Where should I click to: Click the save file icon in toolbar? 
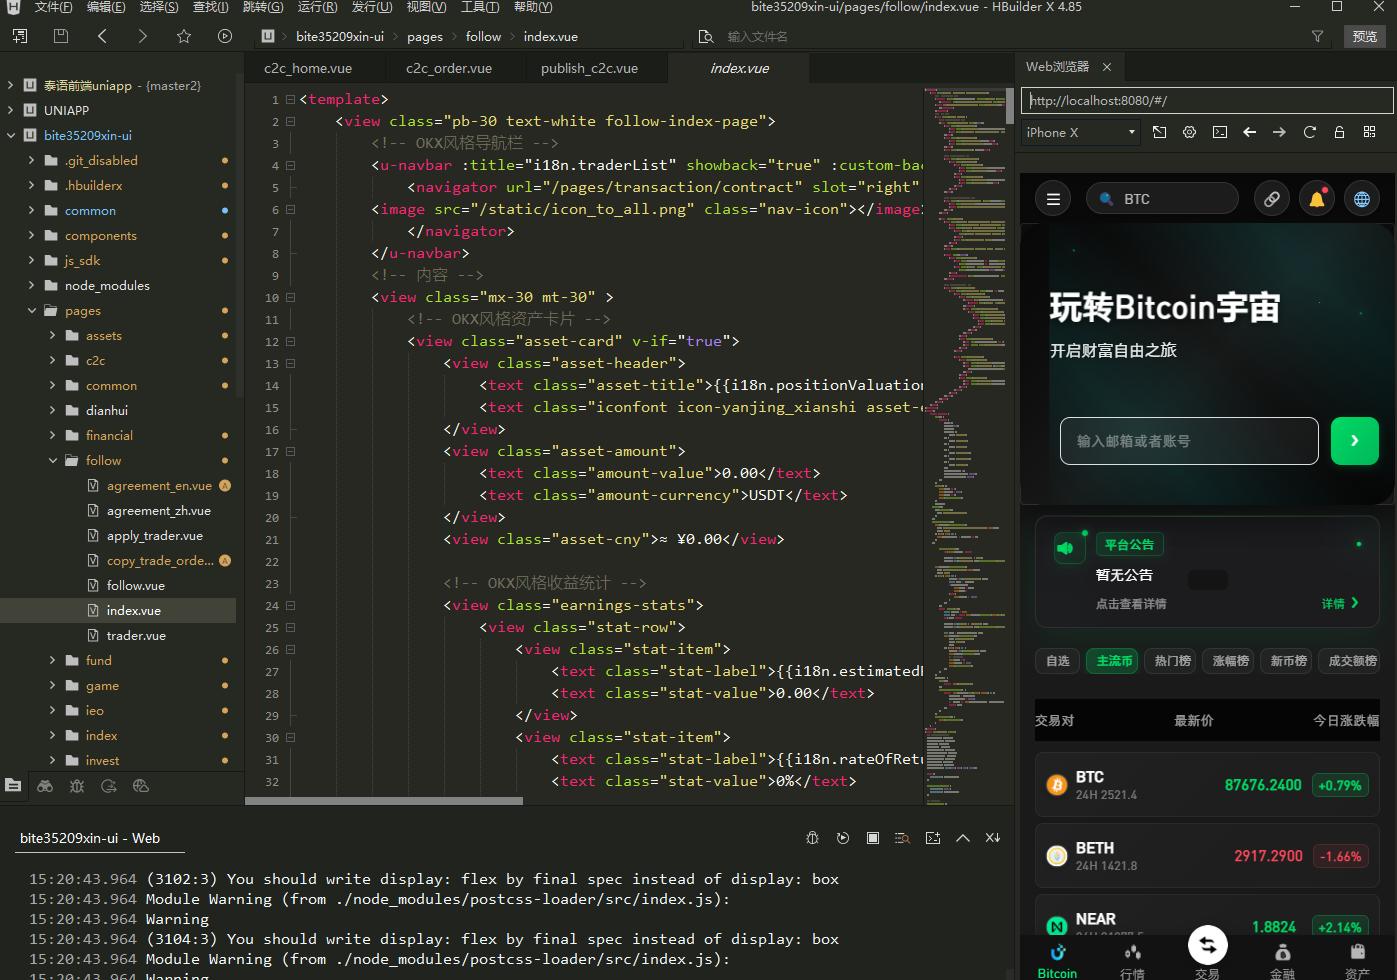pyautogui.click(x=61, y=36)
